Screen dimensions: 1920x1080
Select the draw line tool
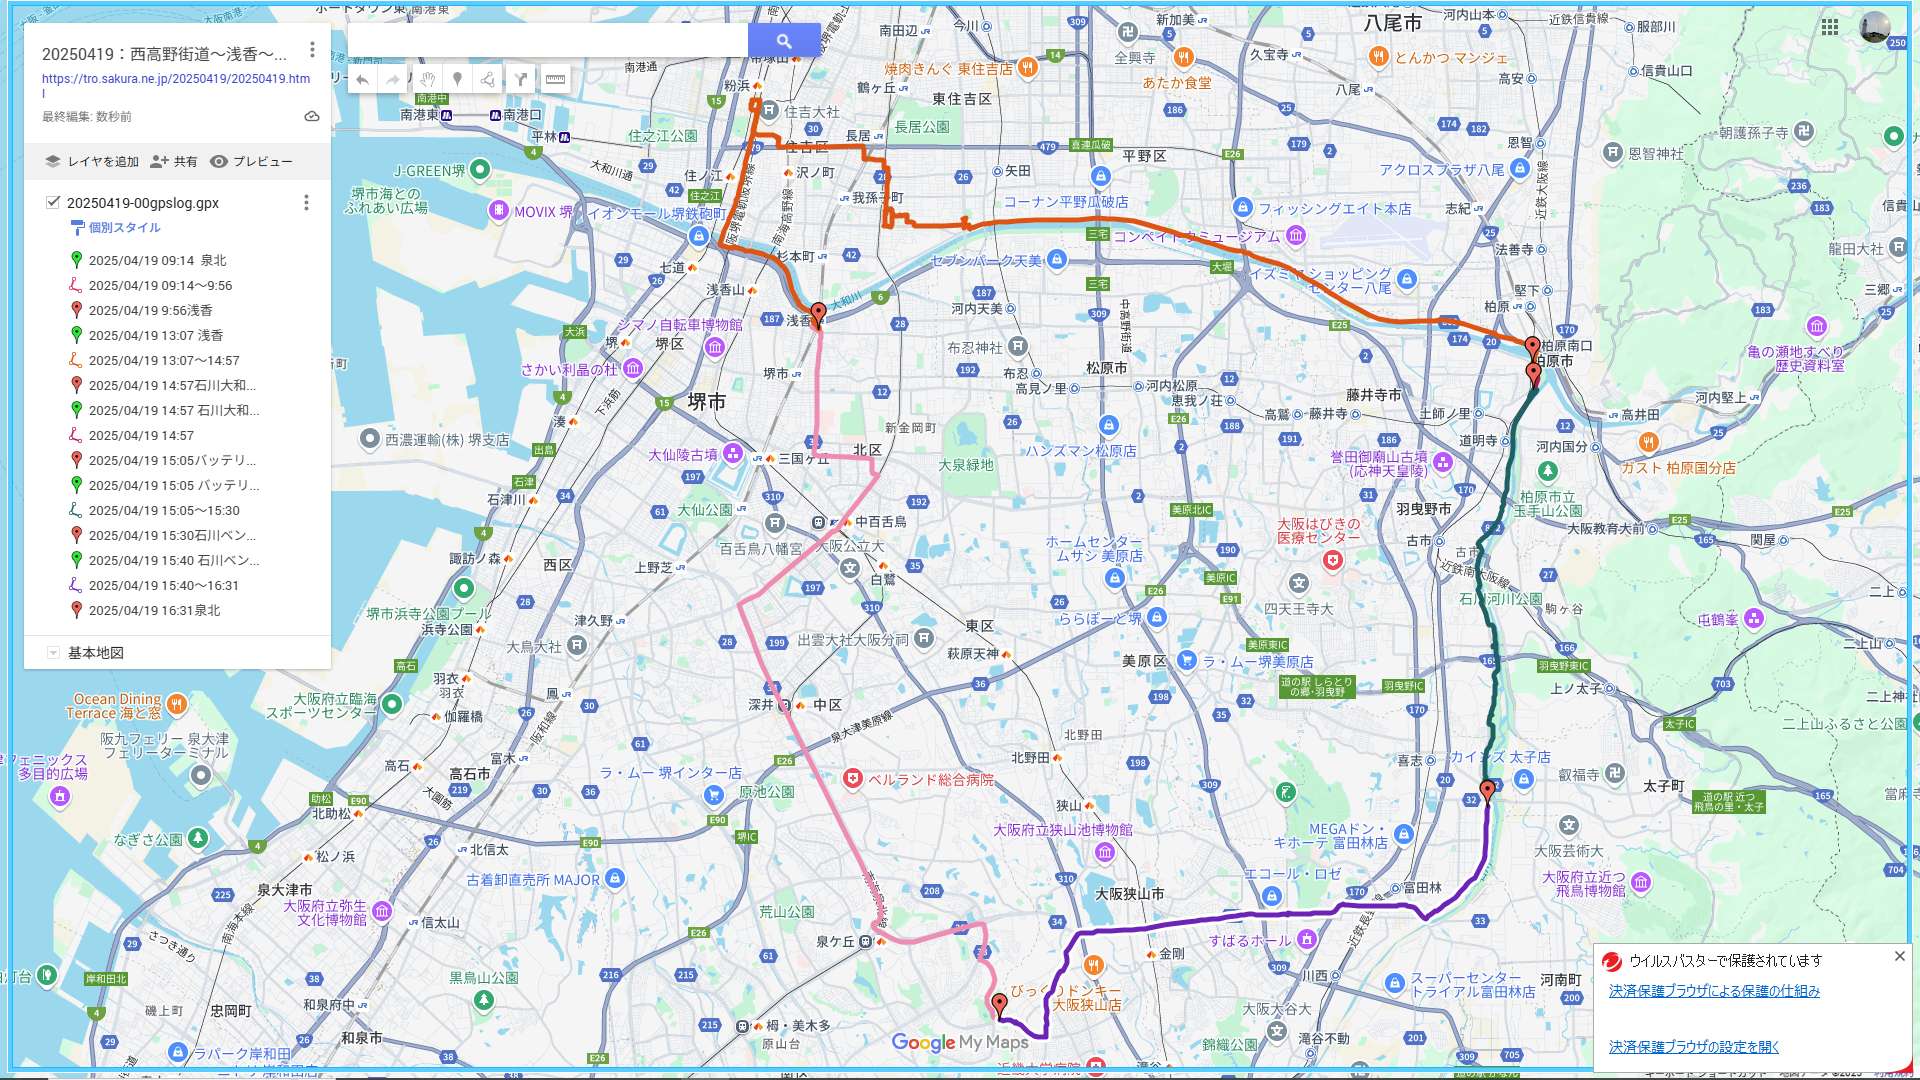point(488,79)
